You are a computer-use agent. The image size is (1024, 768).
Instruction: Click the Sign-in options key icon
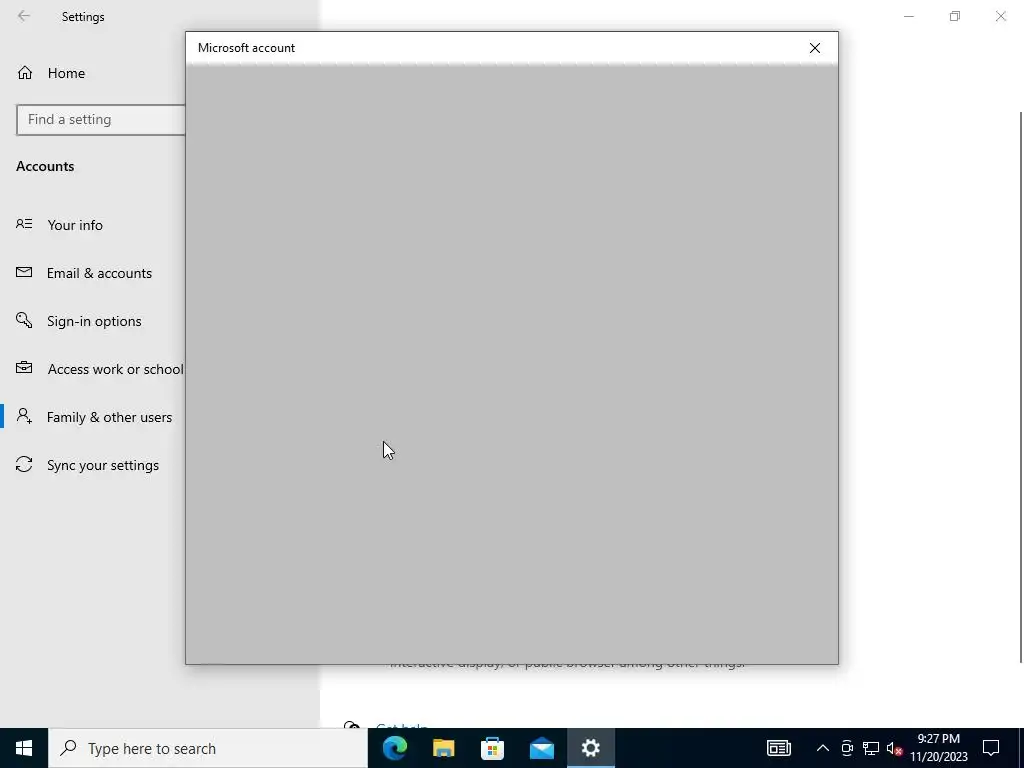pos(24,320)
